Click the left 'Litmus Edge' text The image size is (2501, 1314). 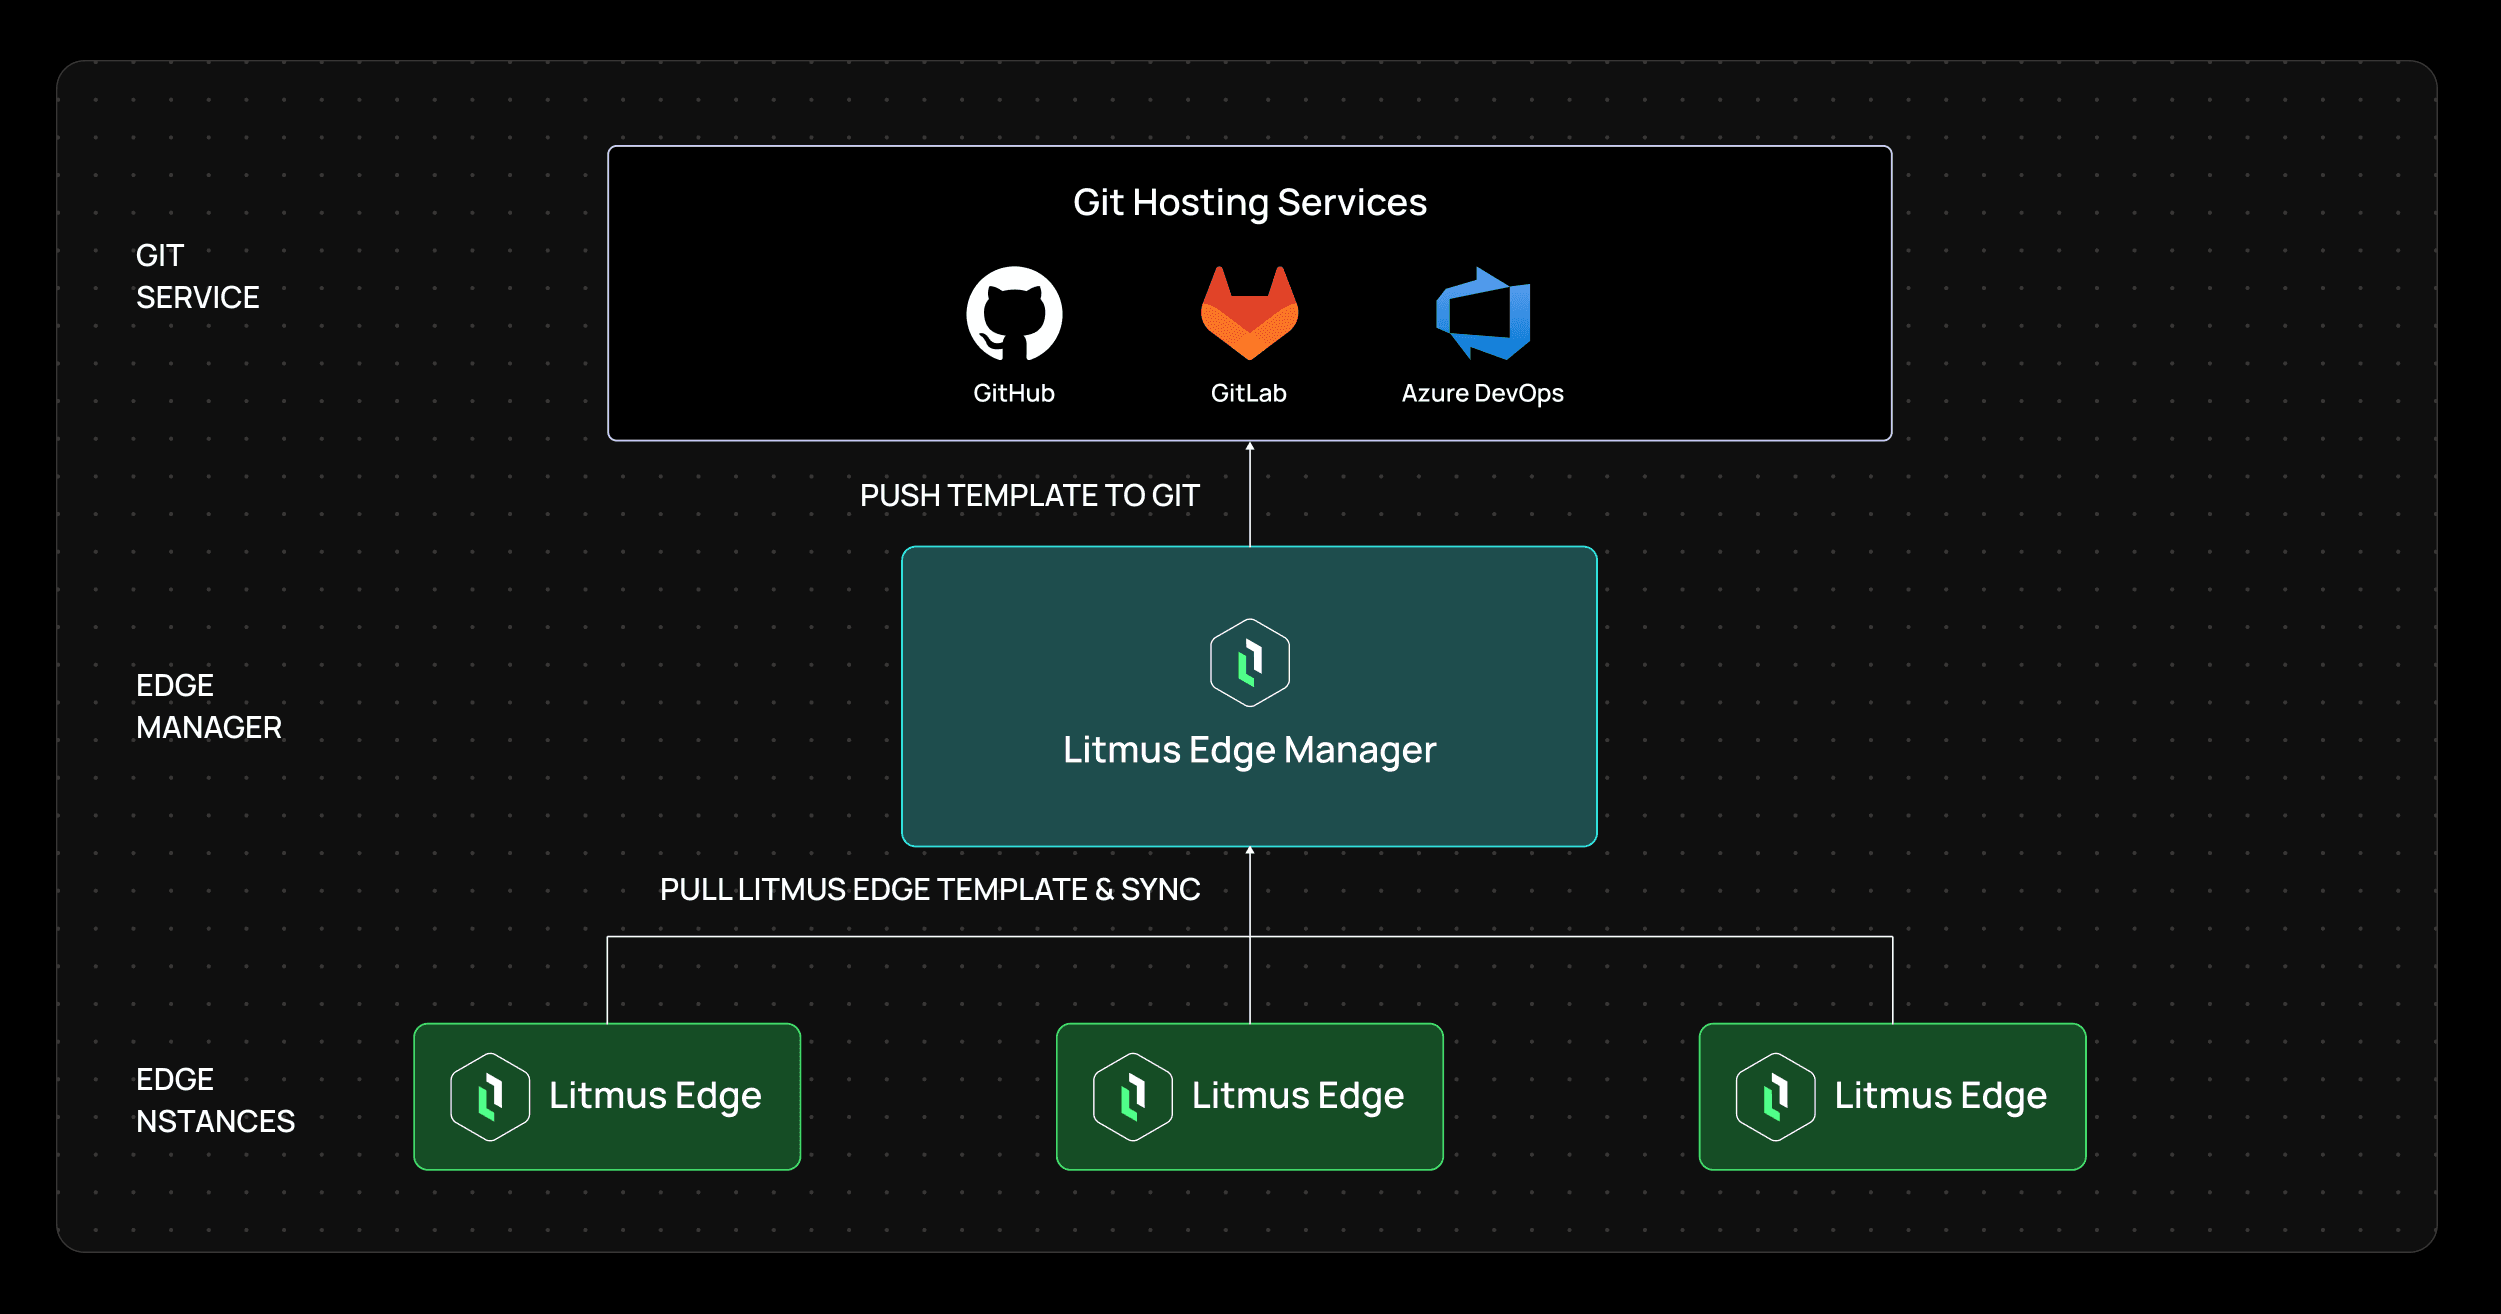point(655,1097)
